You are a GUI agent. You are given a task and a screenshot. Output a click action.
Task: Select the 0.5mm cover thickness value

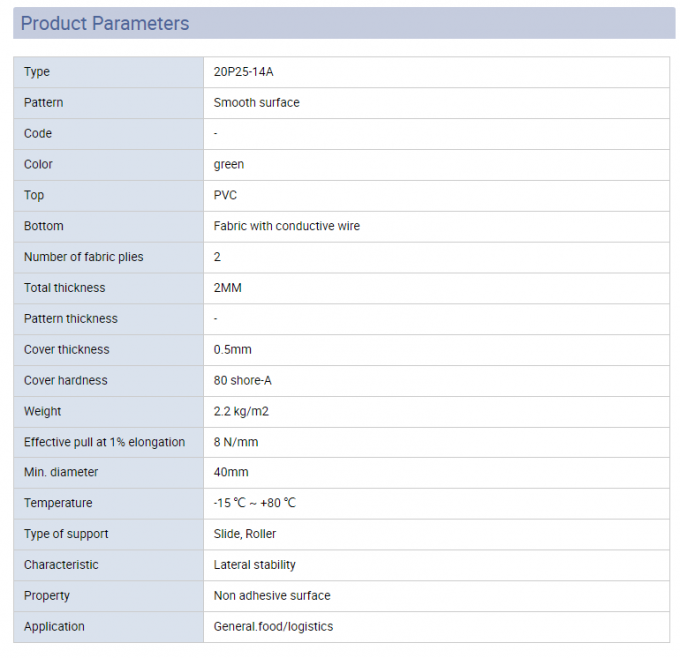(232, 350)
